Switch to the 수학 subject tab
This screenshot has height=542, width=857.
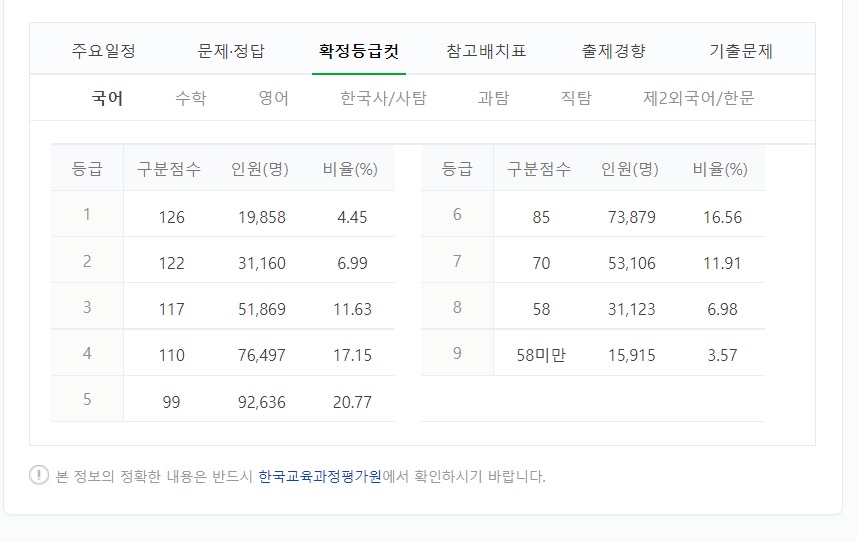(191, 98)
